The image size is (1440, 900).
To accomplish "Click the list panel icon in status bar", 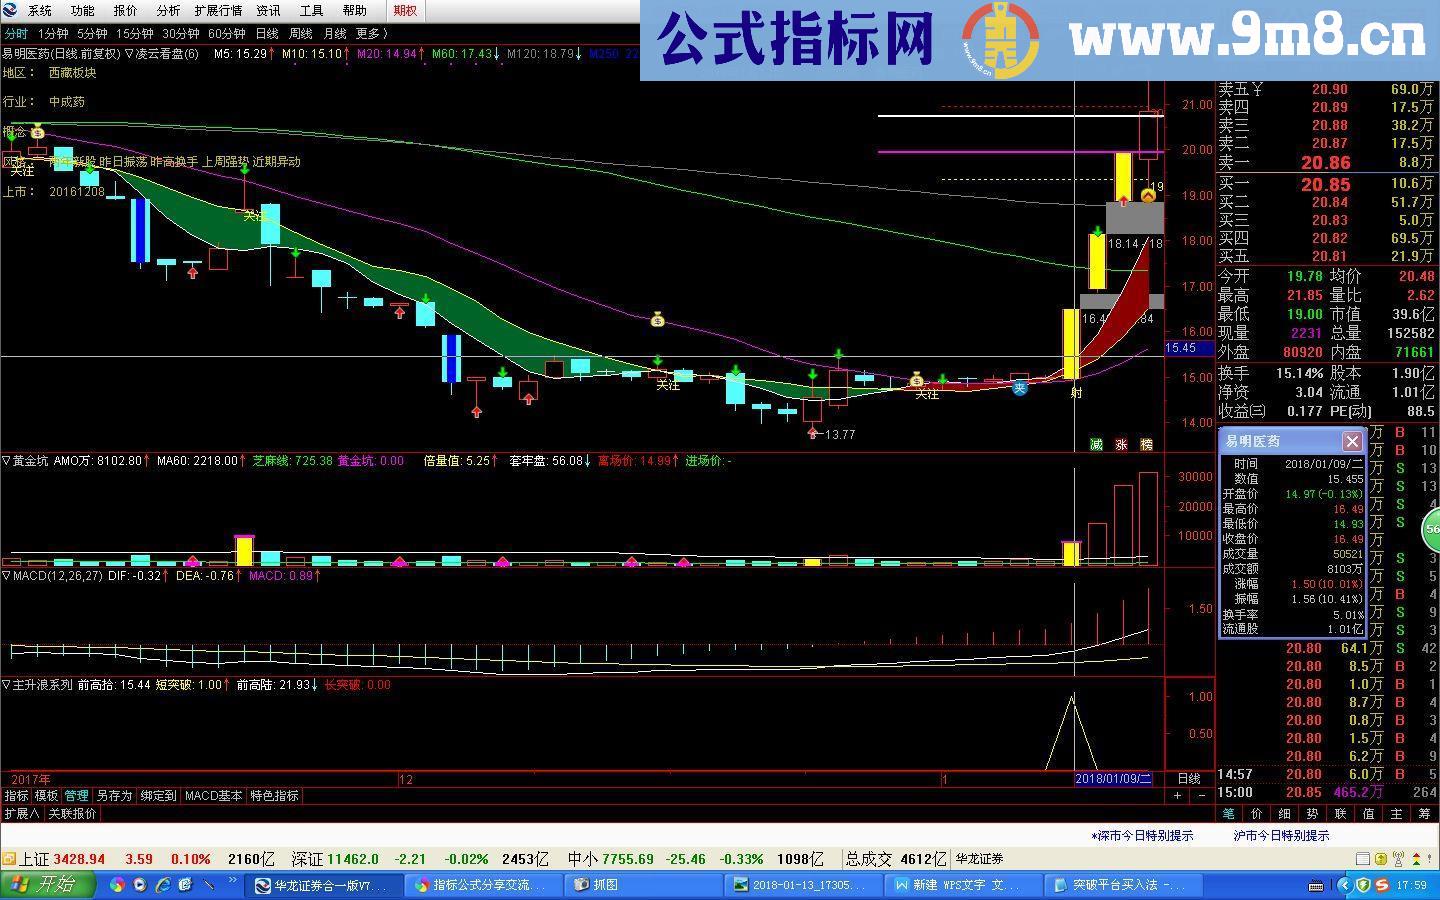I will pyautogui.click(x=1362, y=859).
